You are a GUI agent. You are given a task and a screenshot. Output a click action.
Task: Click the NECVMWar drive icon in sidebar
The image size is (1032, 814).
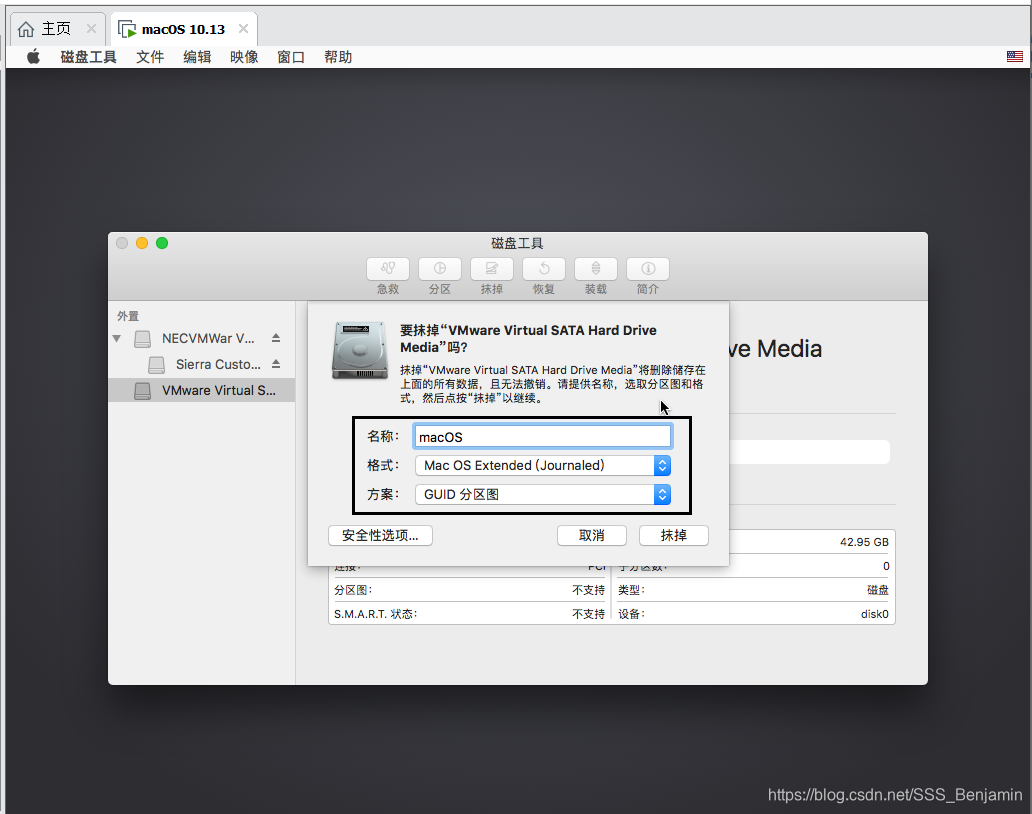142,339
